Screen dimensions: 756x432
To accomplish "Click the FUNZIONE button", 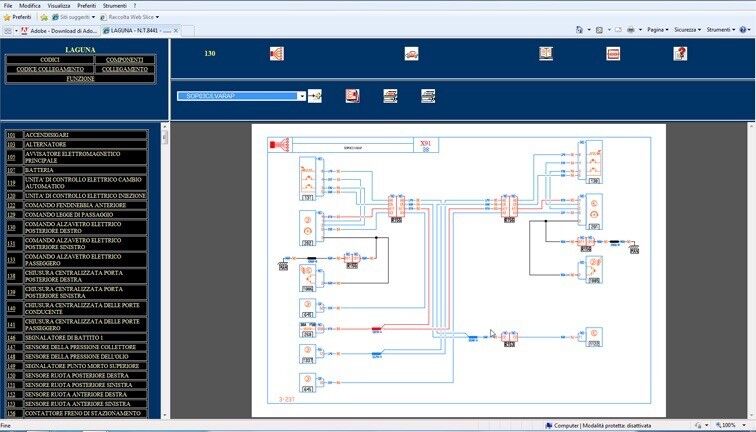I will pyautogui.click(x=80, y=78).
